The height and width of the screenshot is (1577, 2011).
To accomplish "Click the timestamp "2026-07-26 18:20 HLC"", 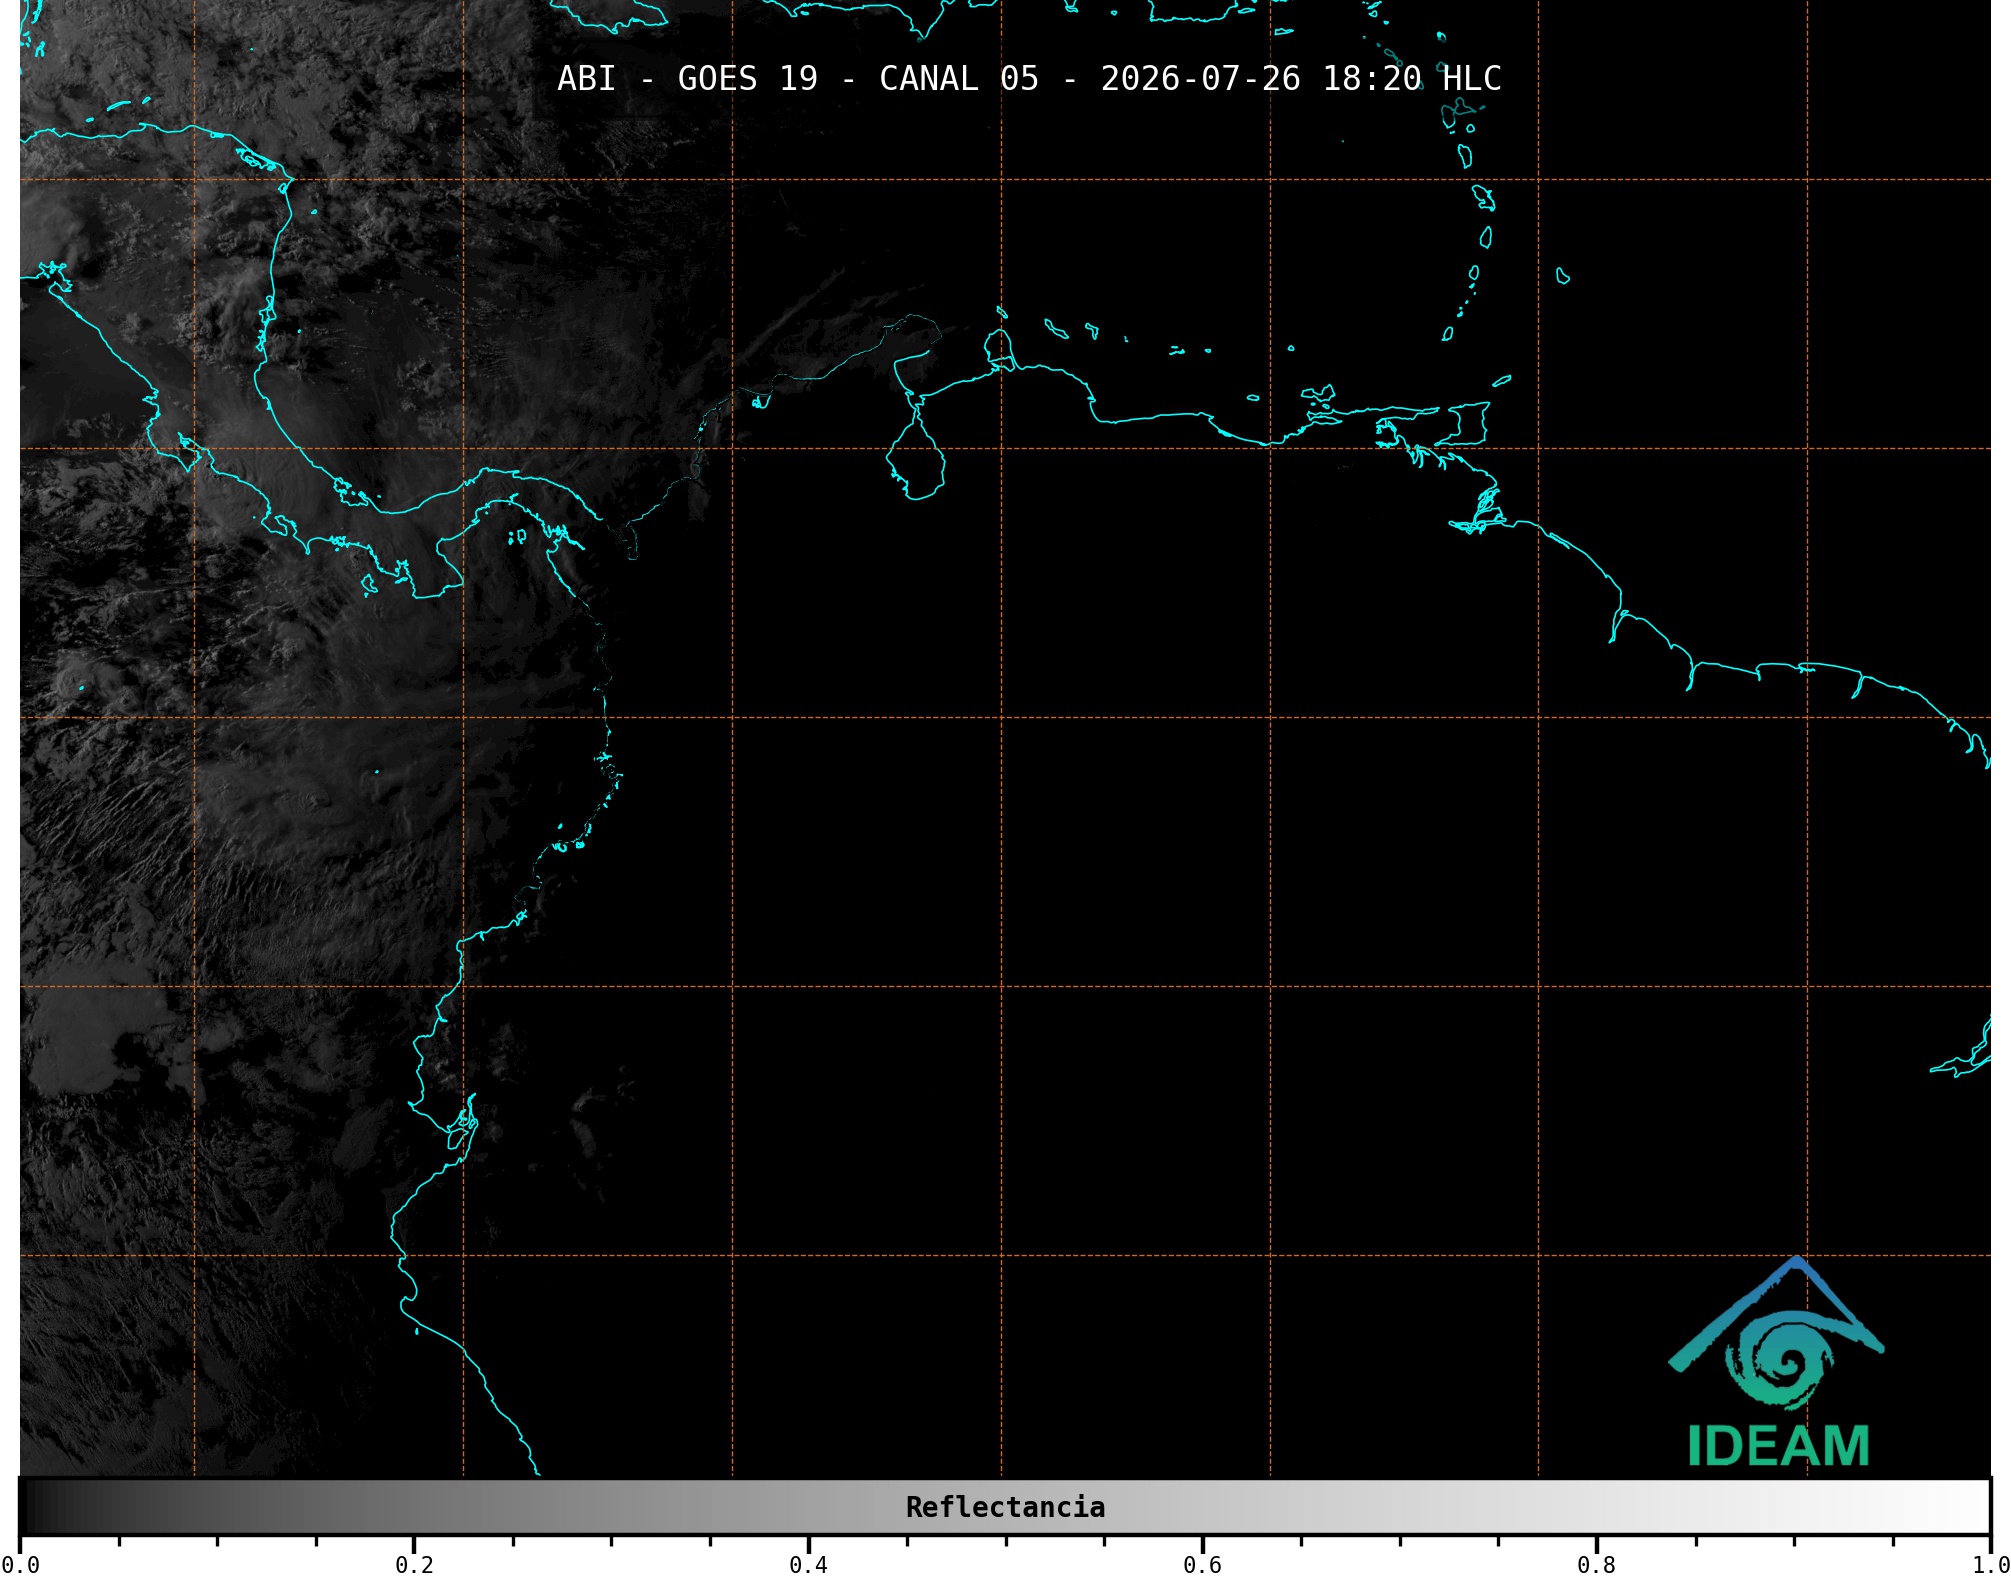I will tap(1301, 78).
